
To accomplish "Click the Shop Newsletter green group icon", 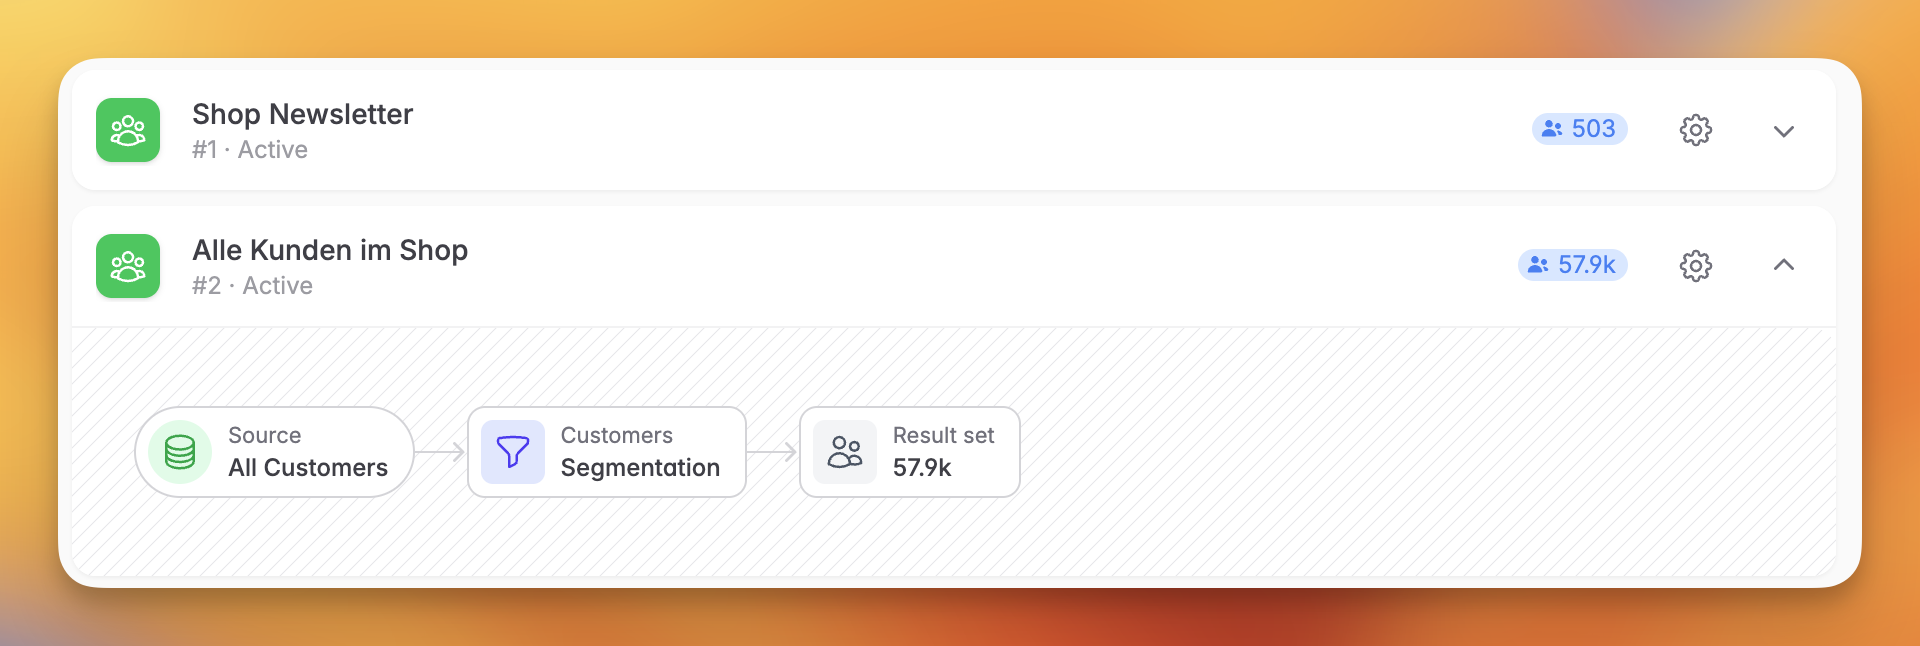I will 128,130.
